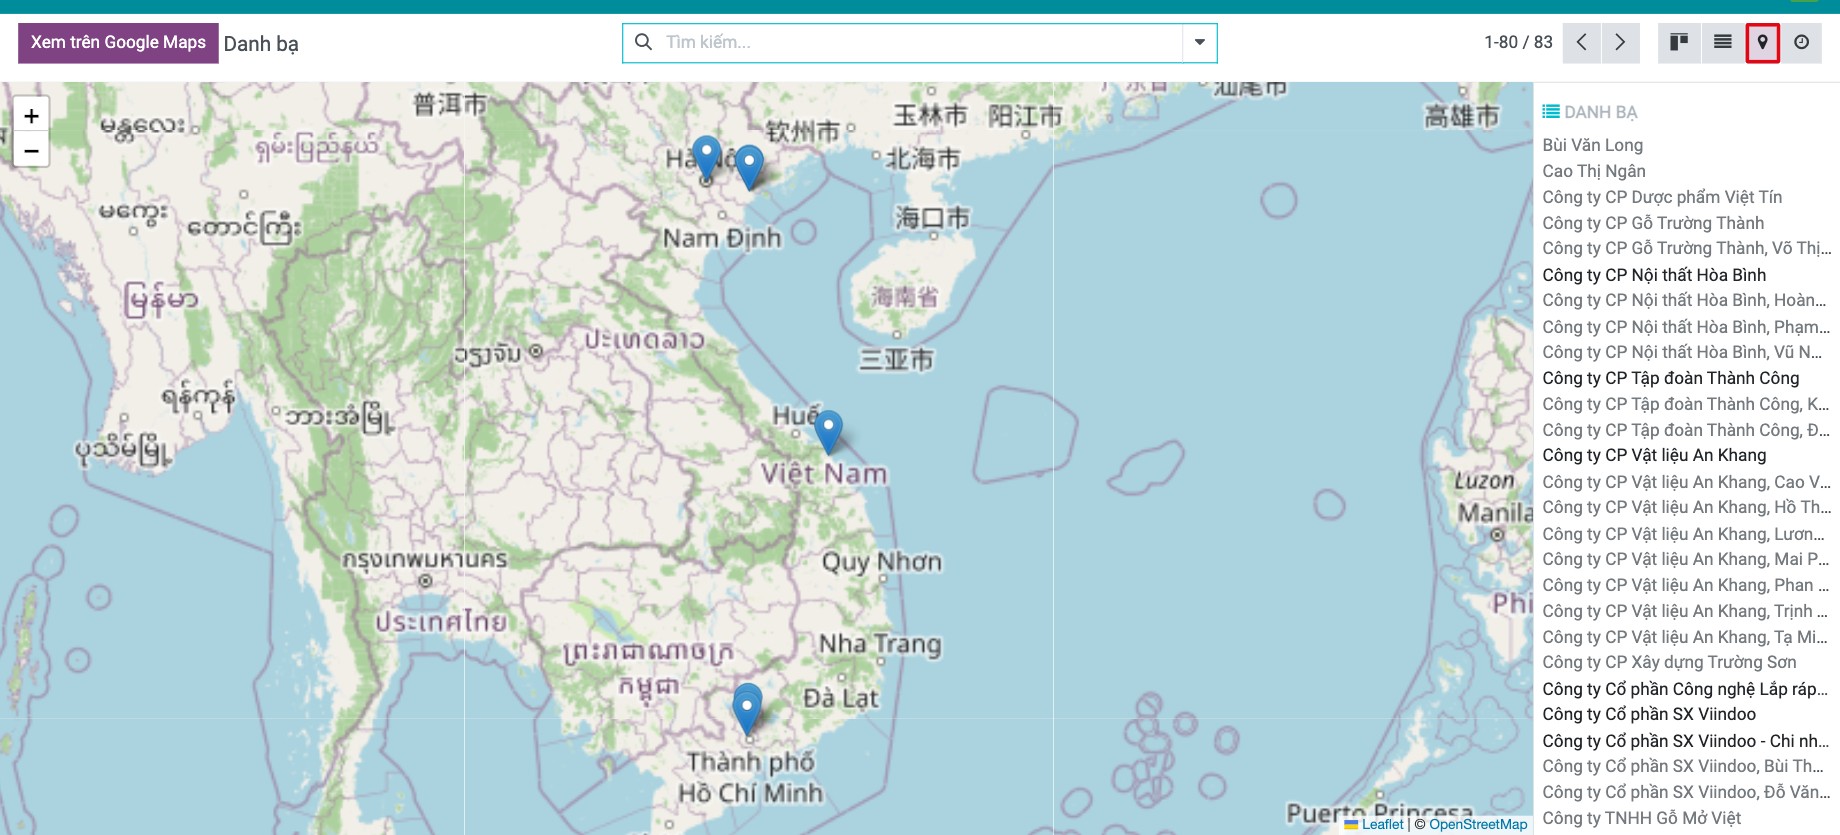Select the map marker next to Huế

coord(828,432)
